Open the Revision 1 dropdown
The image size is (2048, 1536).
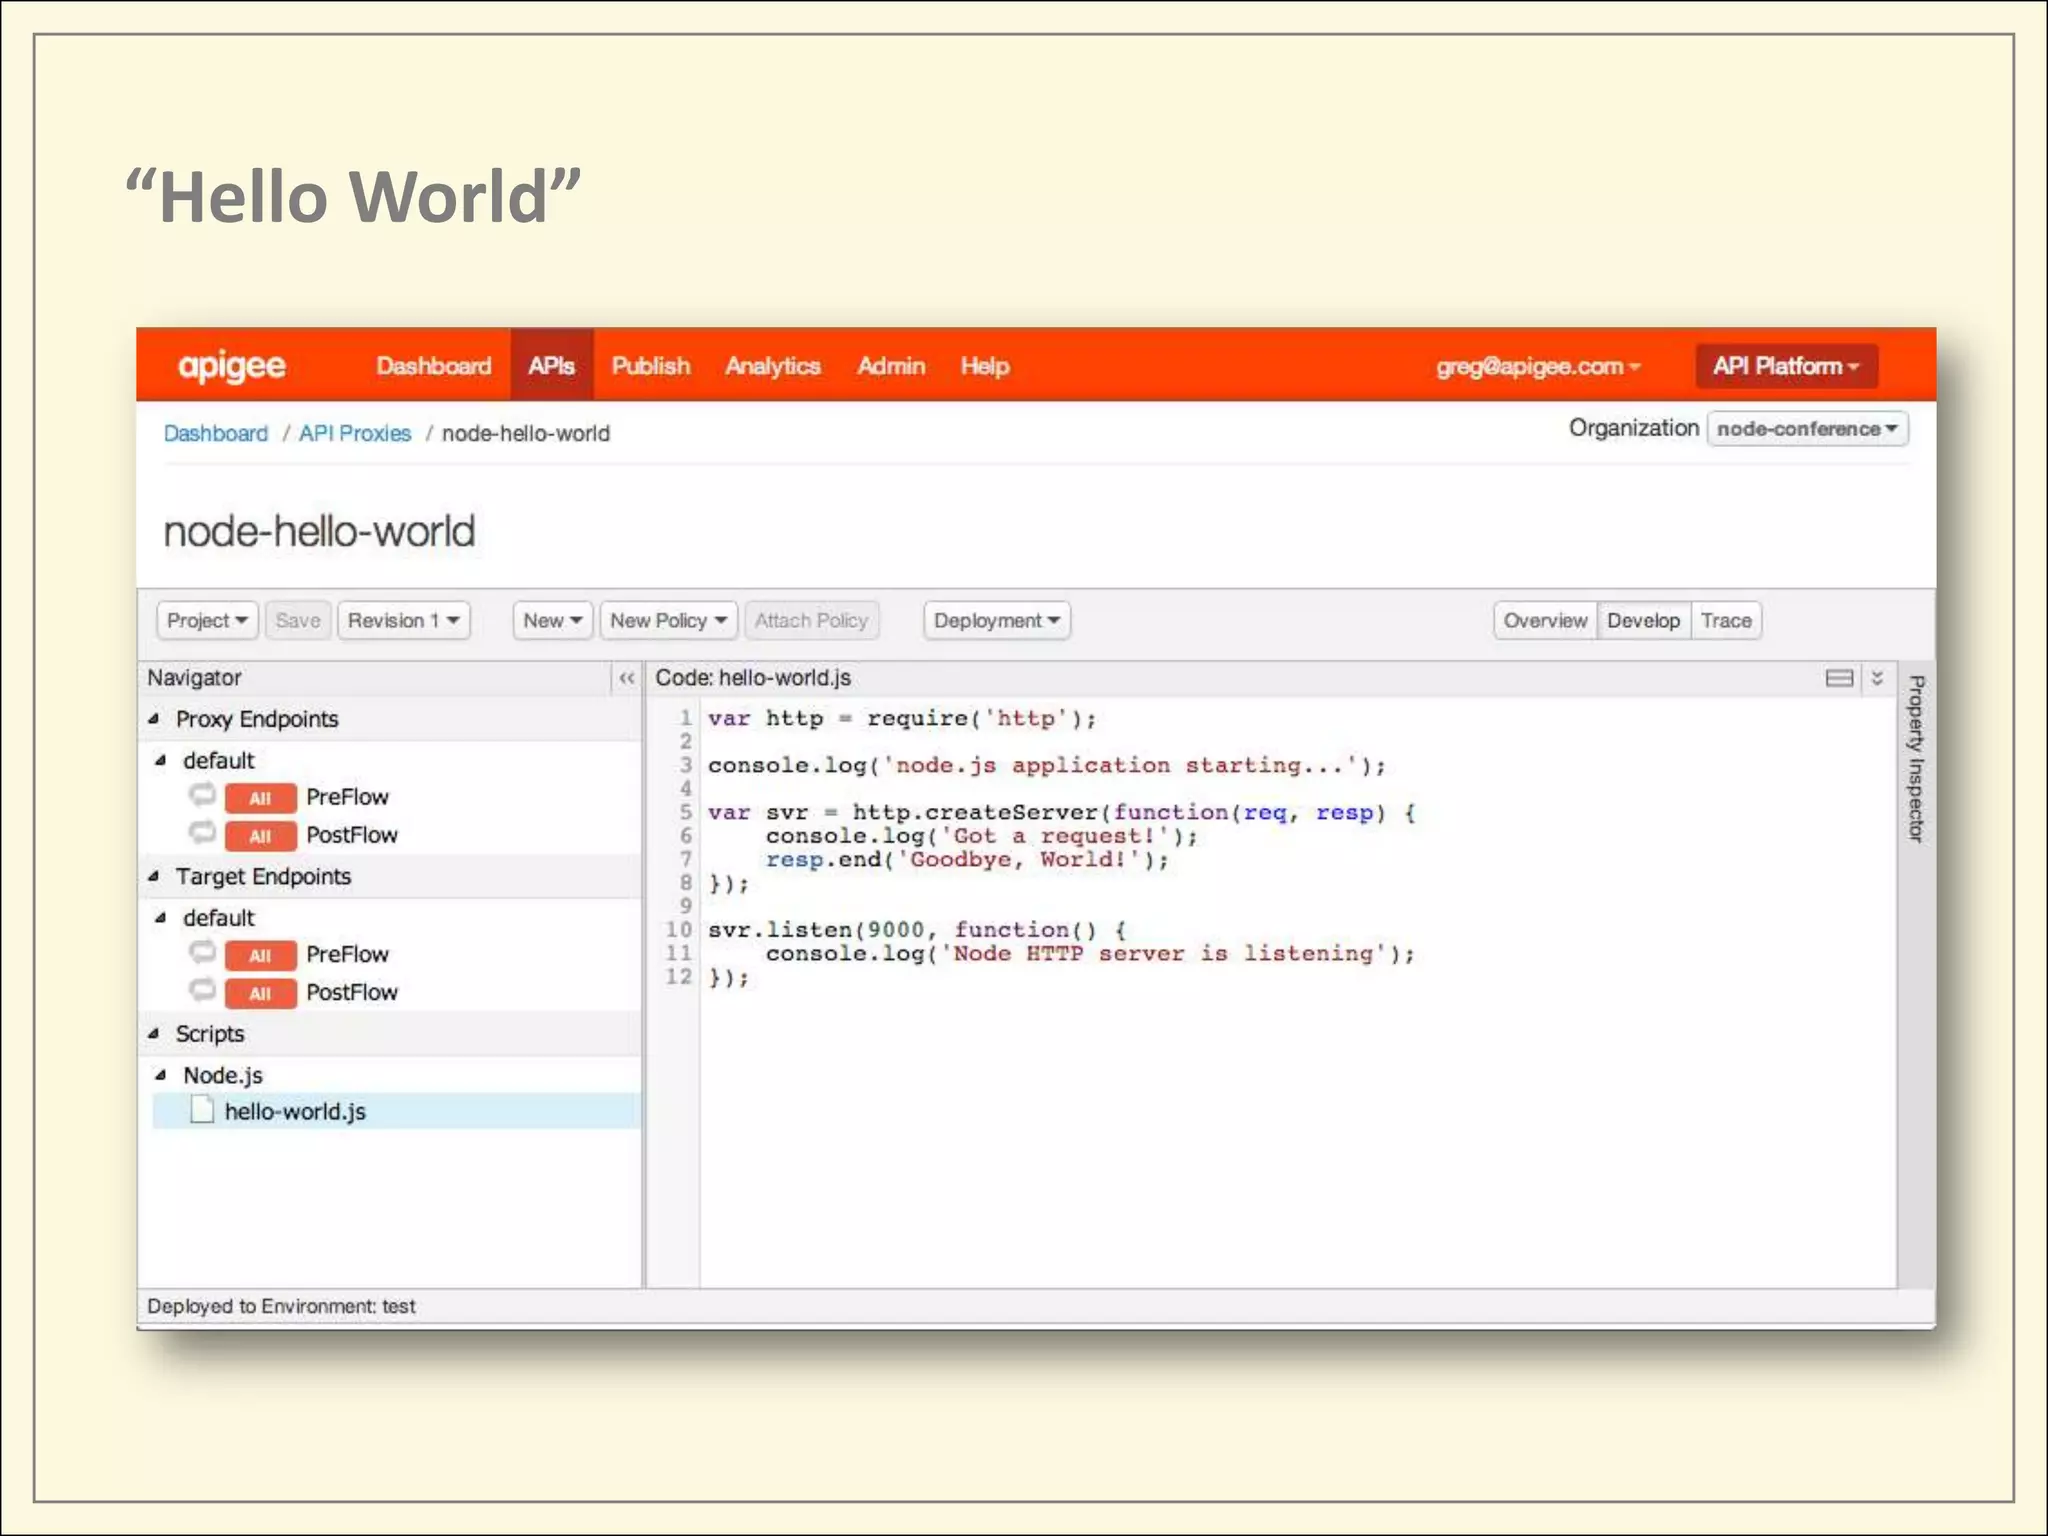[403, 620]
